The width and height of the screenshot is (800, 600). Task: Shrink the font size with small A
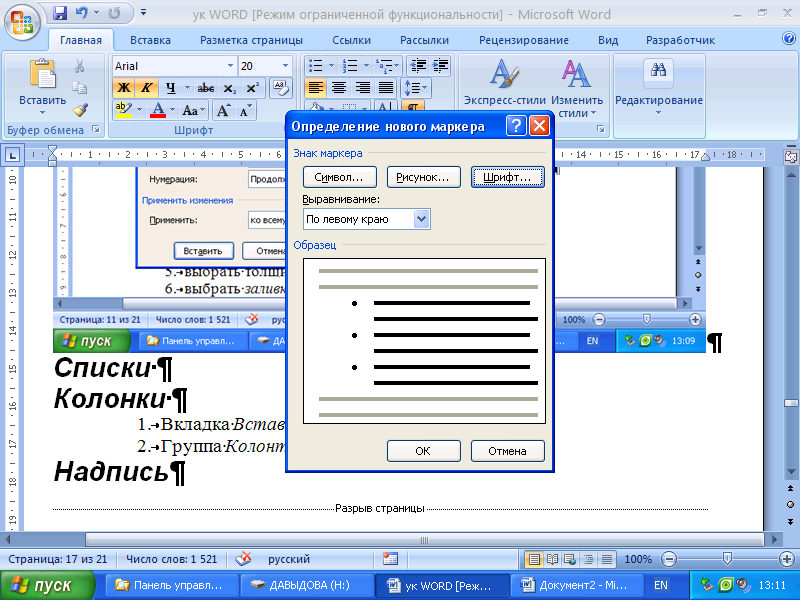[244, 110]
